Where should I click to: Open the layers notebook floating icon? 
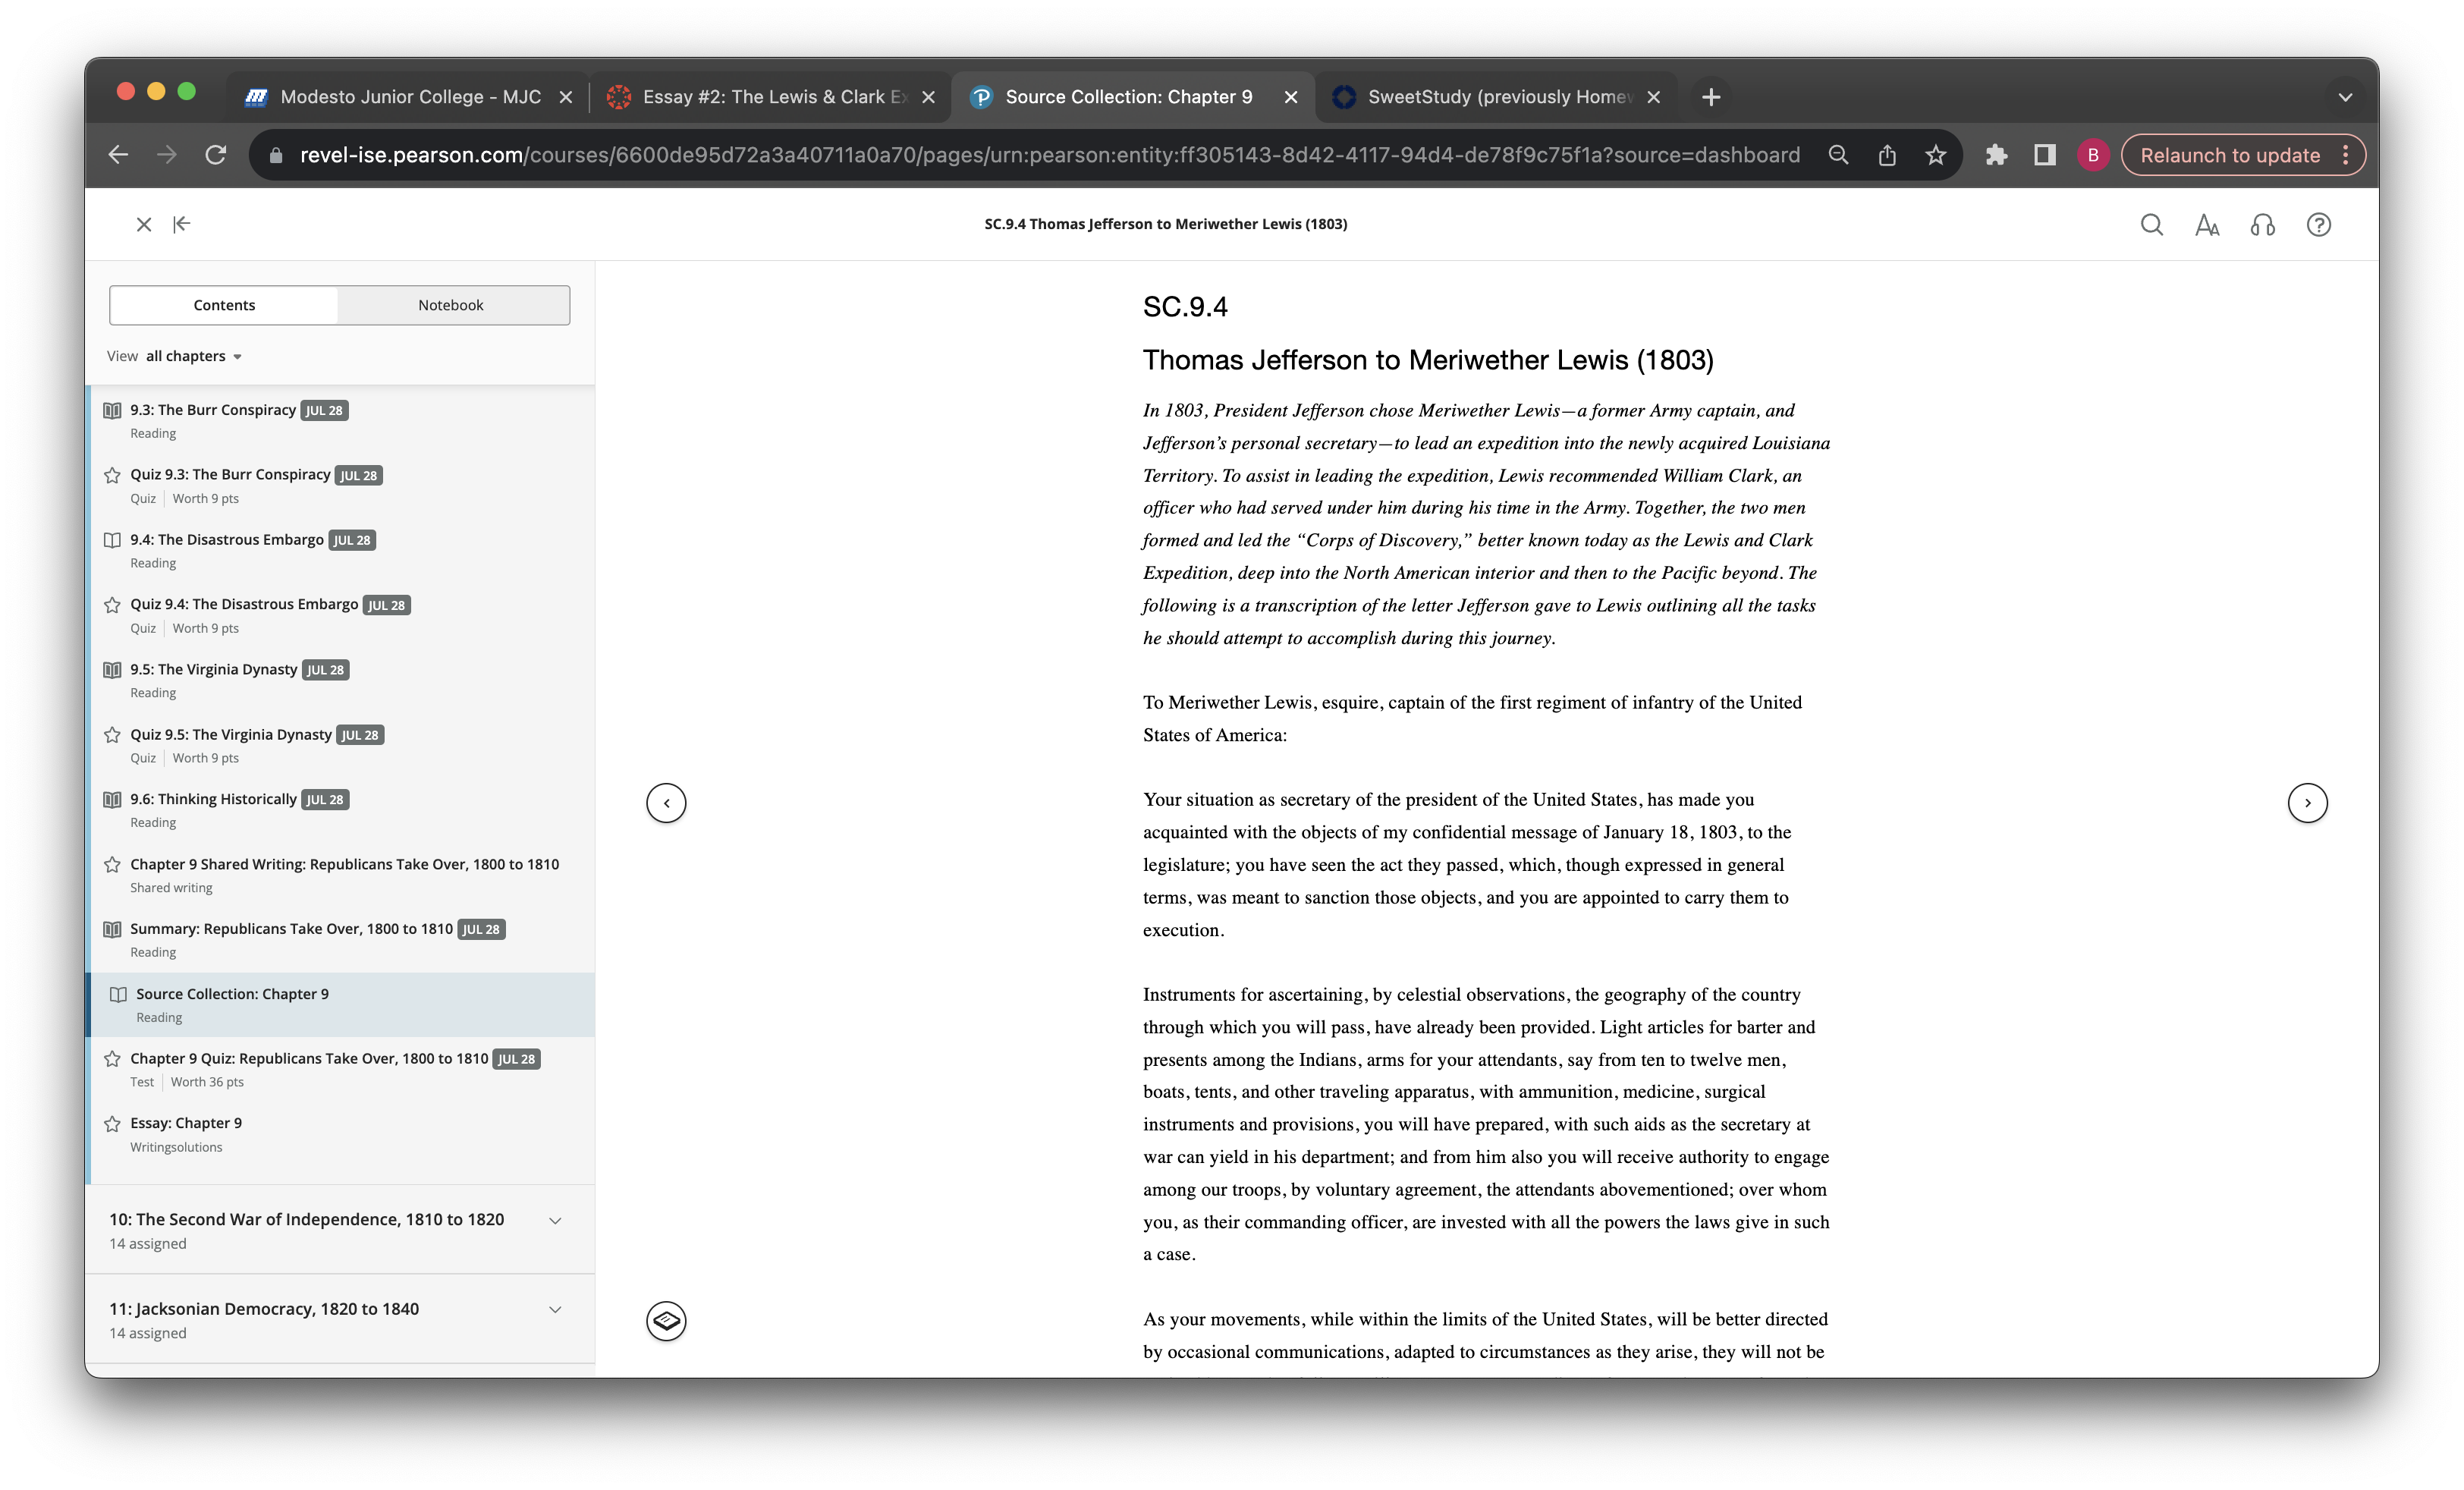pos(666,1320)
